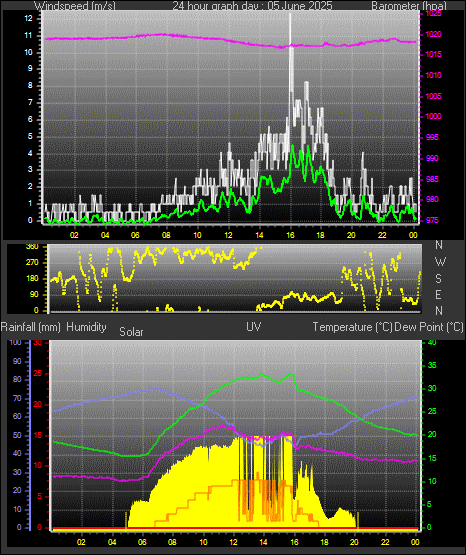
Task: Click the 12 value on windspeed axis
Action: (x=28, y=18)
